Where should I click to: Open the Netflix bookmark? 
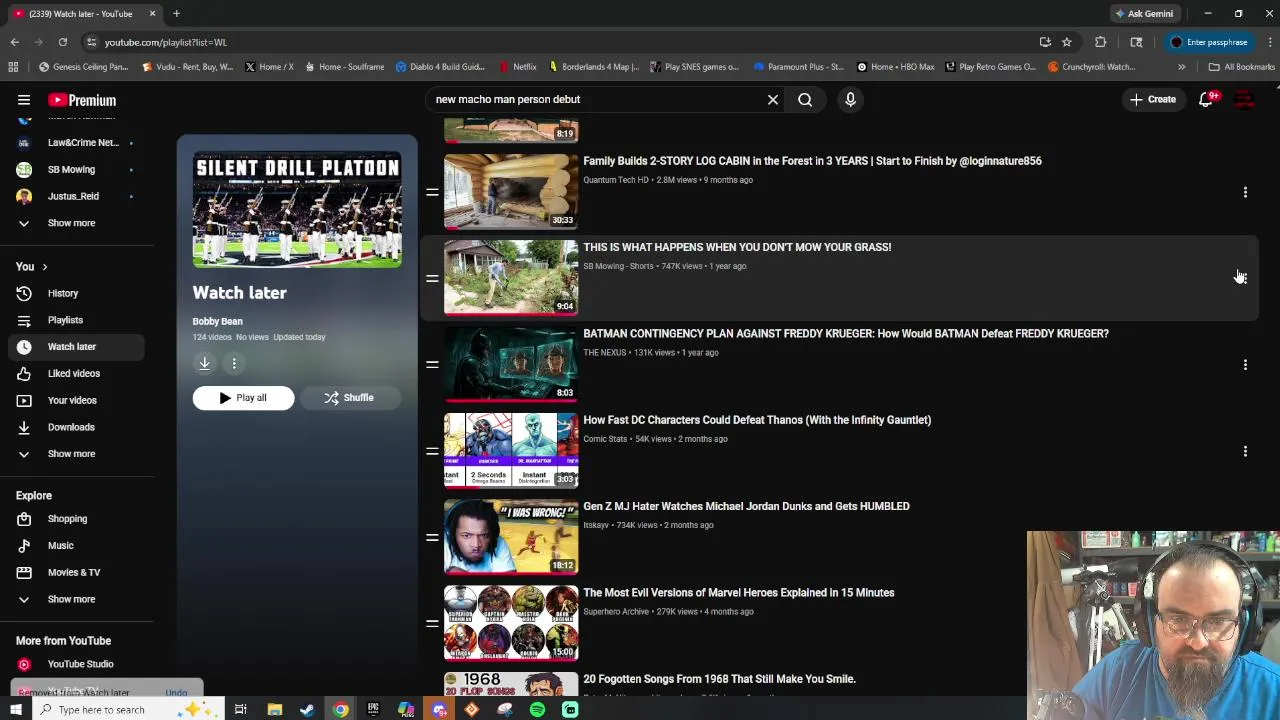(x=518, y=67)
